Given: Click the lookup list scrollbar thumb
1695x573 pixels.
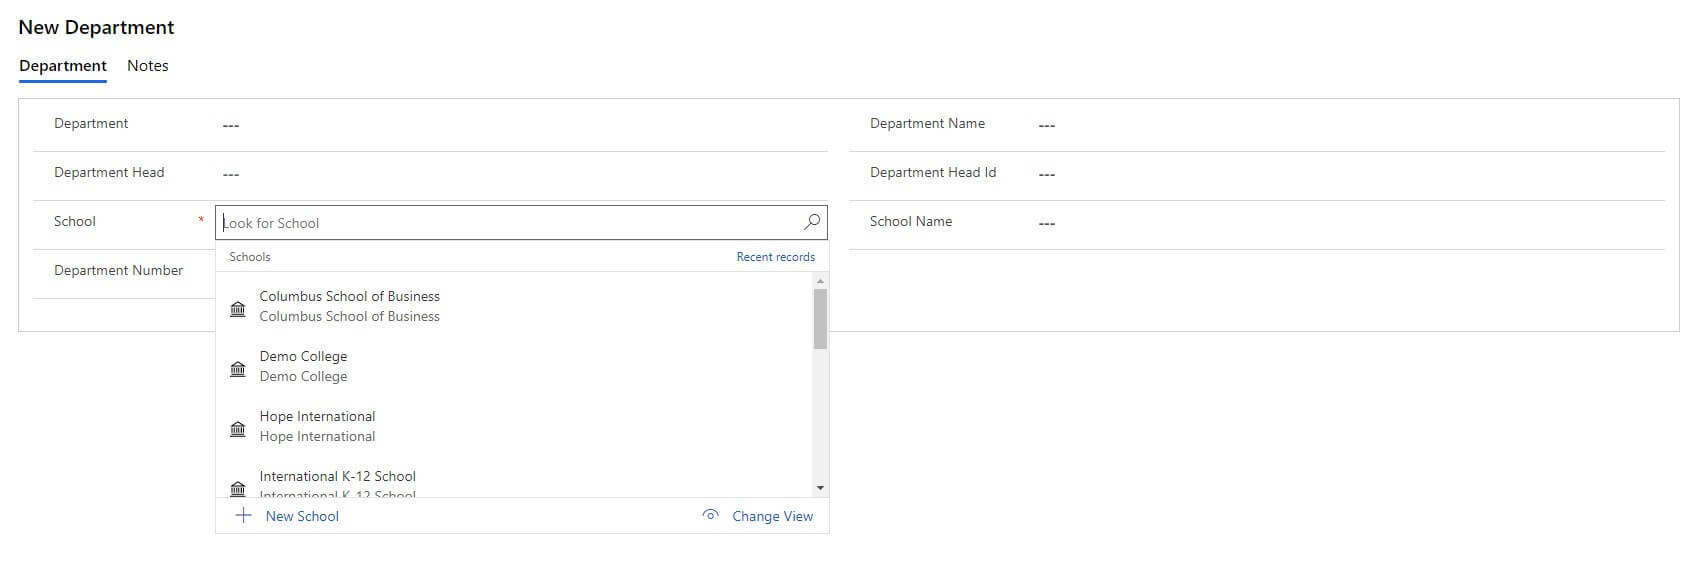Looking at the screenshot, I should click(820, 319).
